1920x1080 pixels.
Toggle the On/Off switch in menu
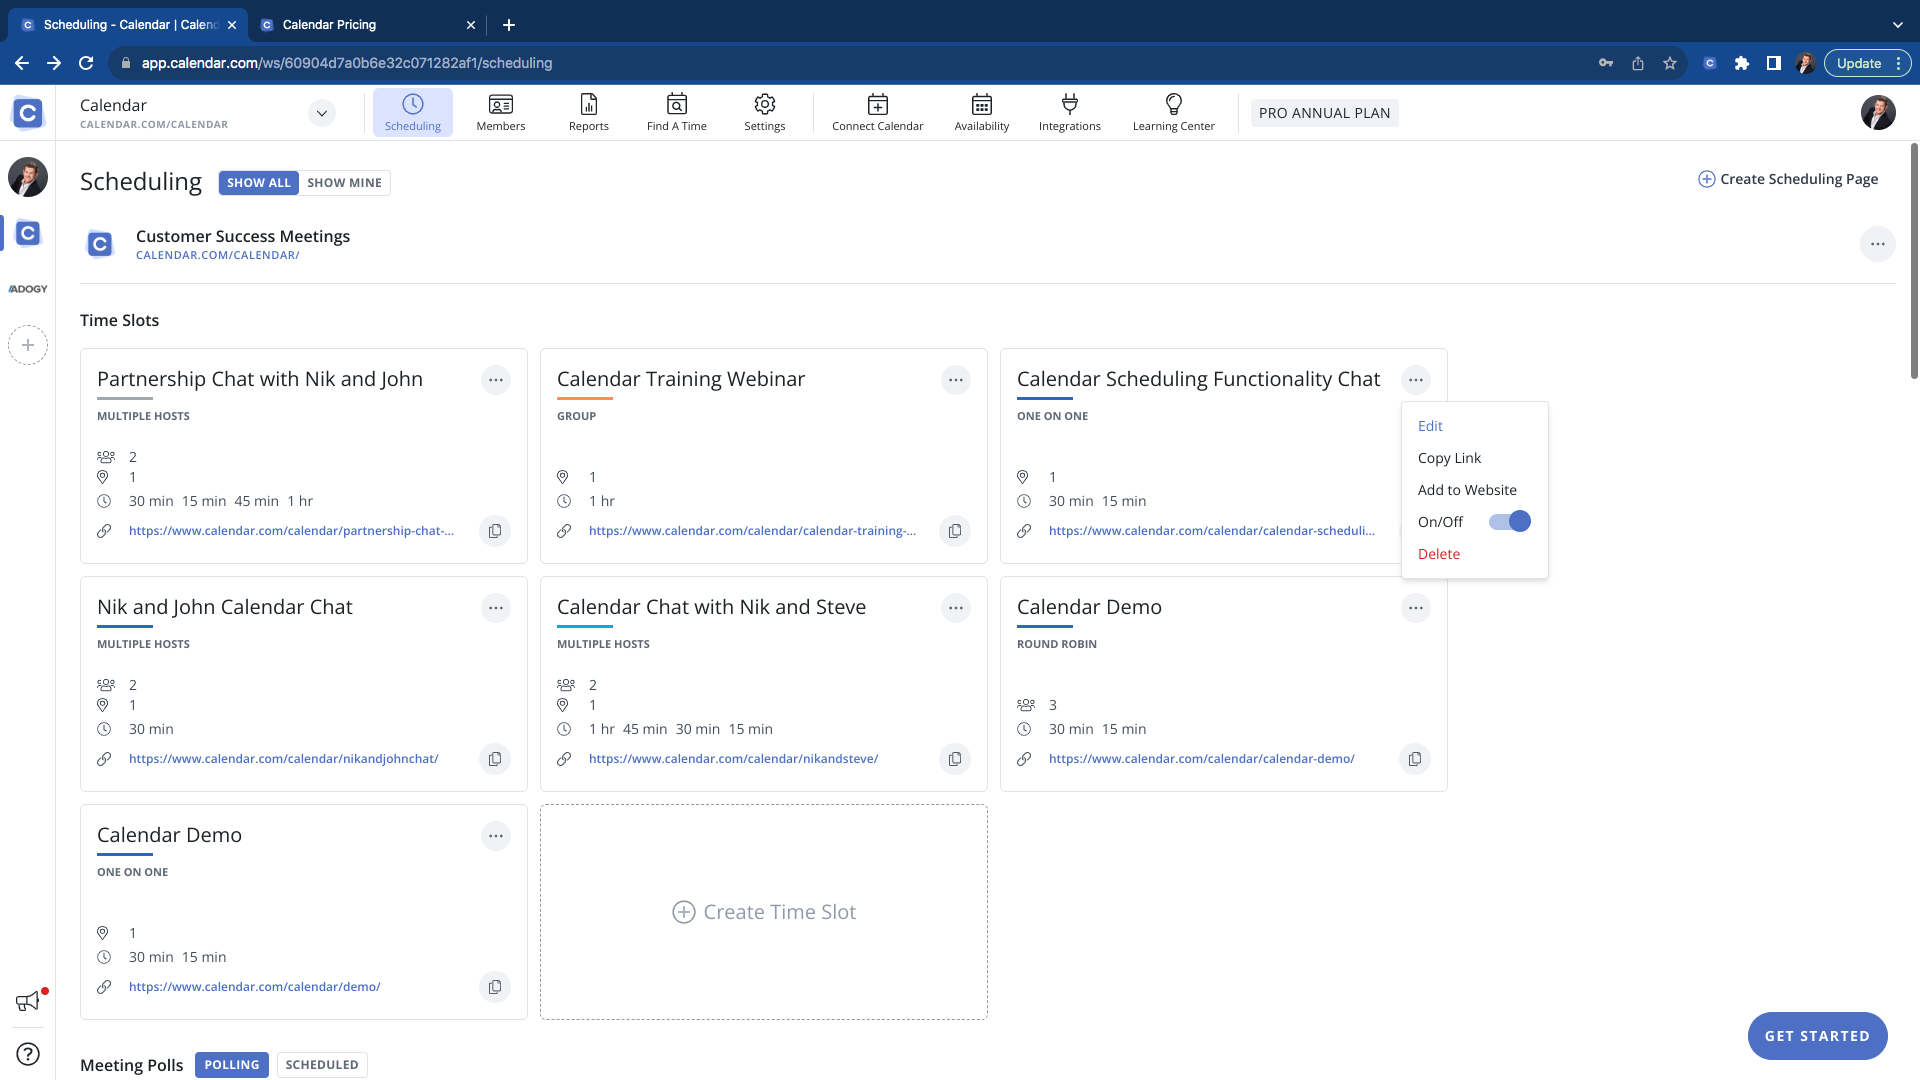tap(1509, 521)
